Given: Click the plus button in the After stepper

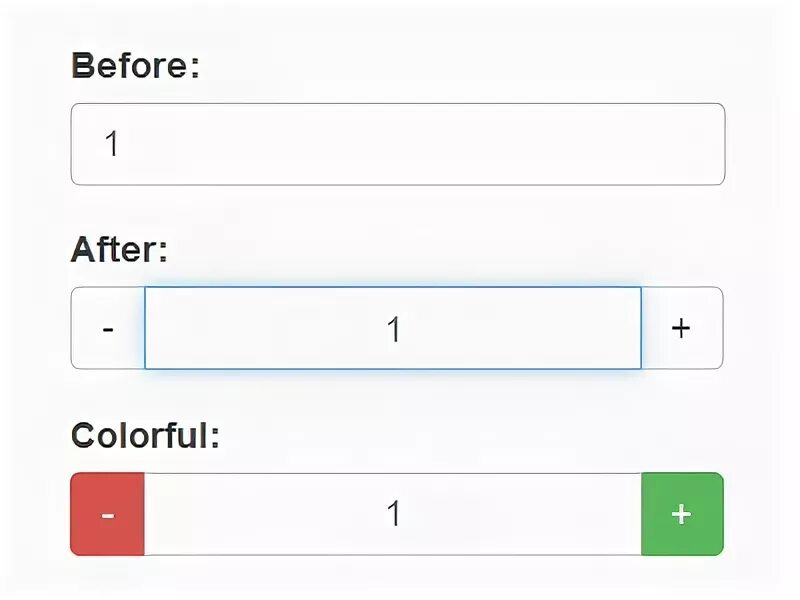Looking at the screenshot, I should click(x=681, y=328).
